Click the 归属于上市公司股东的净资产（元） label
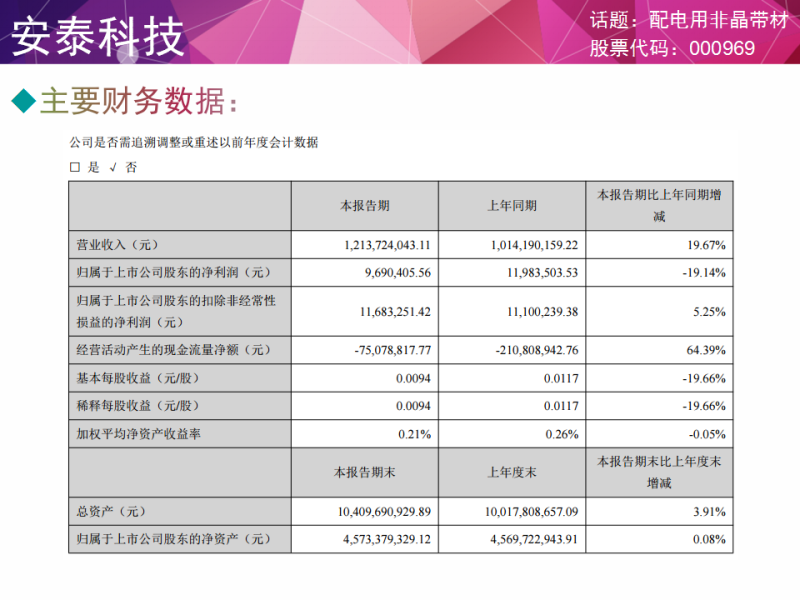800x600 pixels. (x=173, y=539)
